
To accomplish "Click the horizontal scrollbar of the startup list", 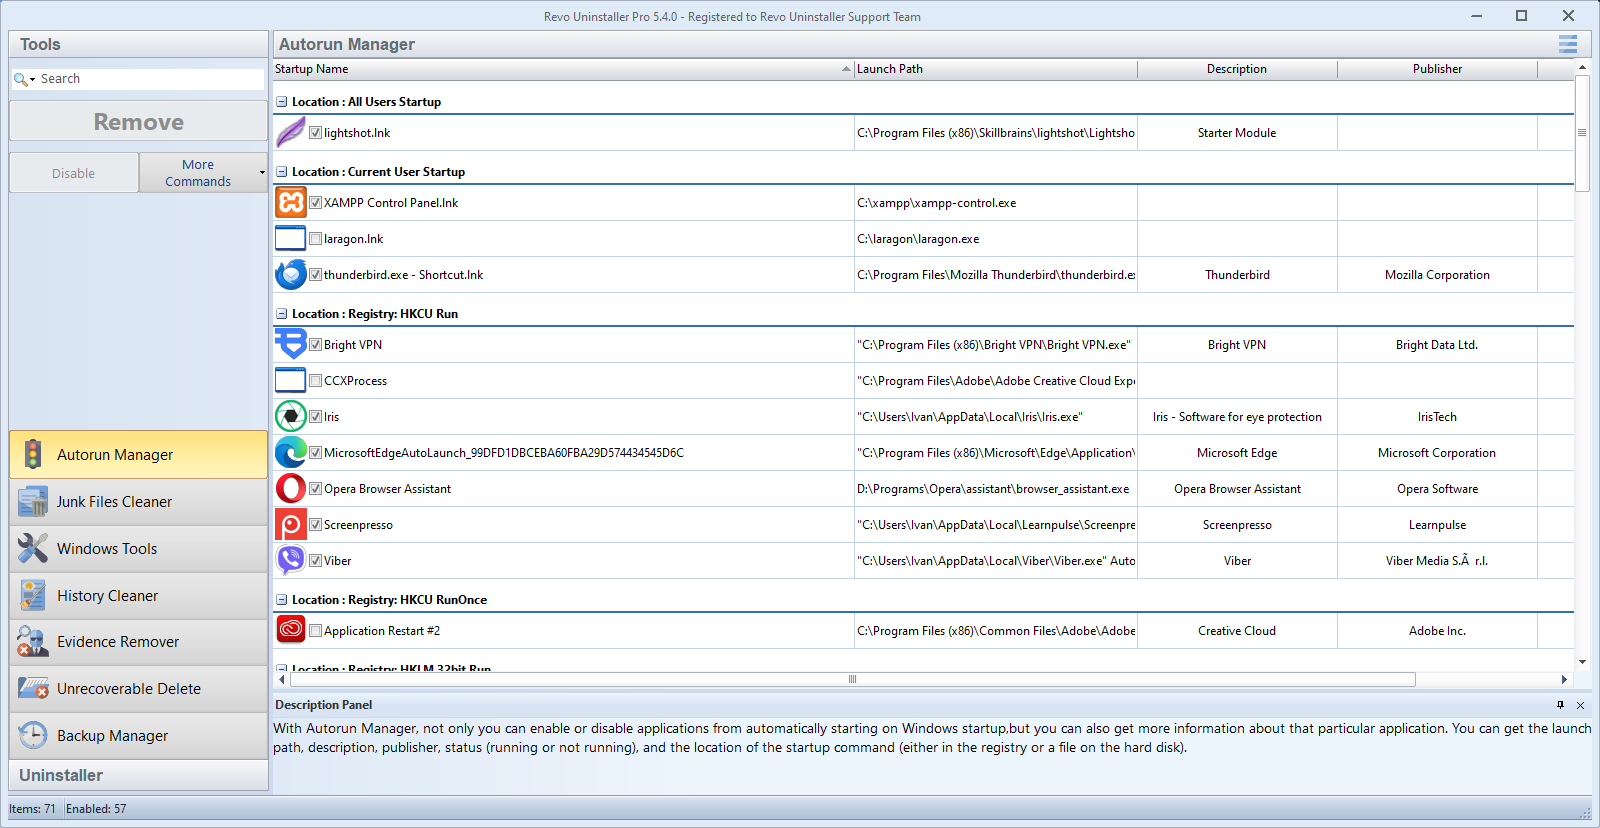I will (x=852, y=680).
